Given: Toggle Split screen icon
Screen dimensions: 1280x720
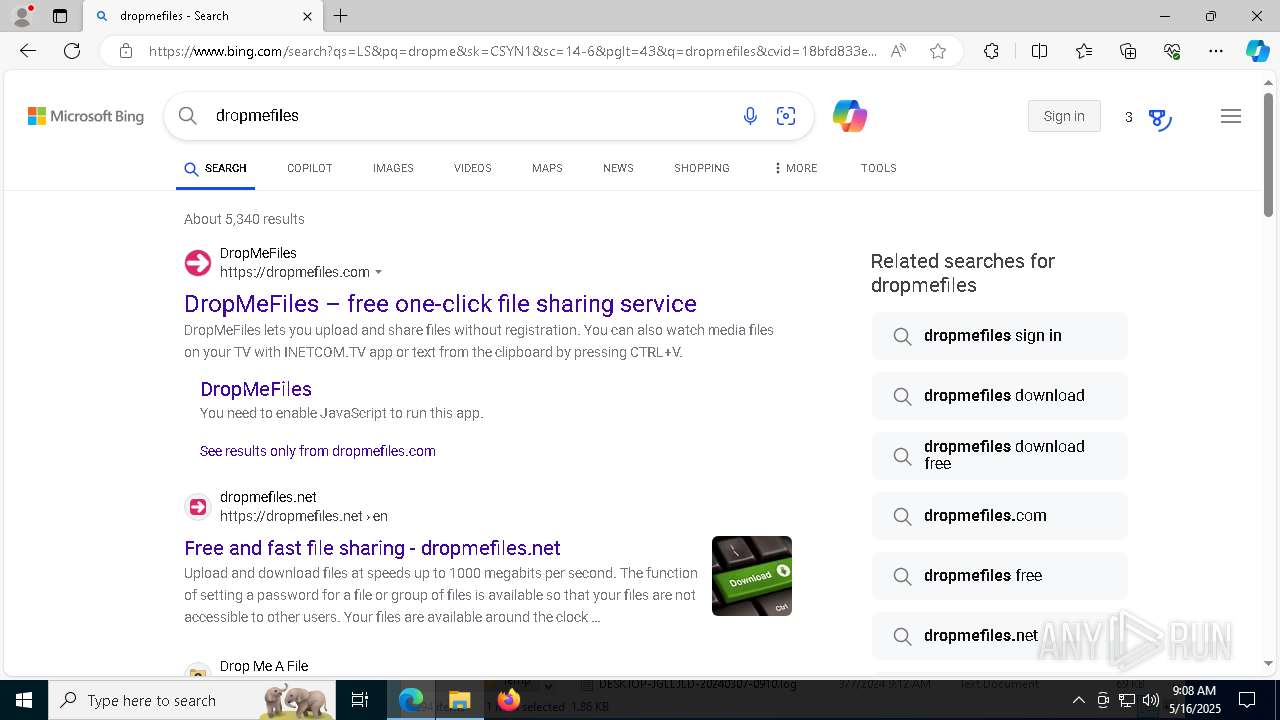Looking at the screenshot, I should point(1039,51).
